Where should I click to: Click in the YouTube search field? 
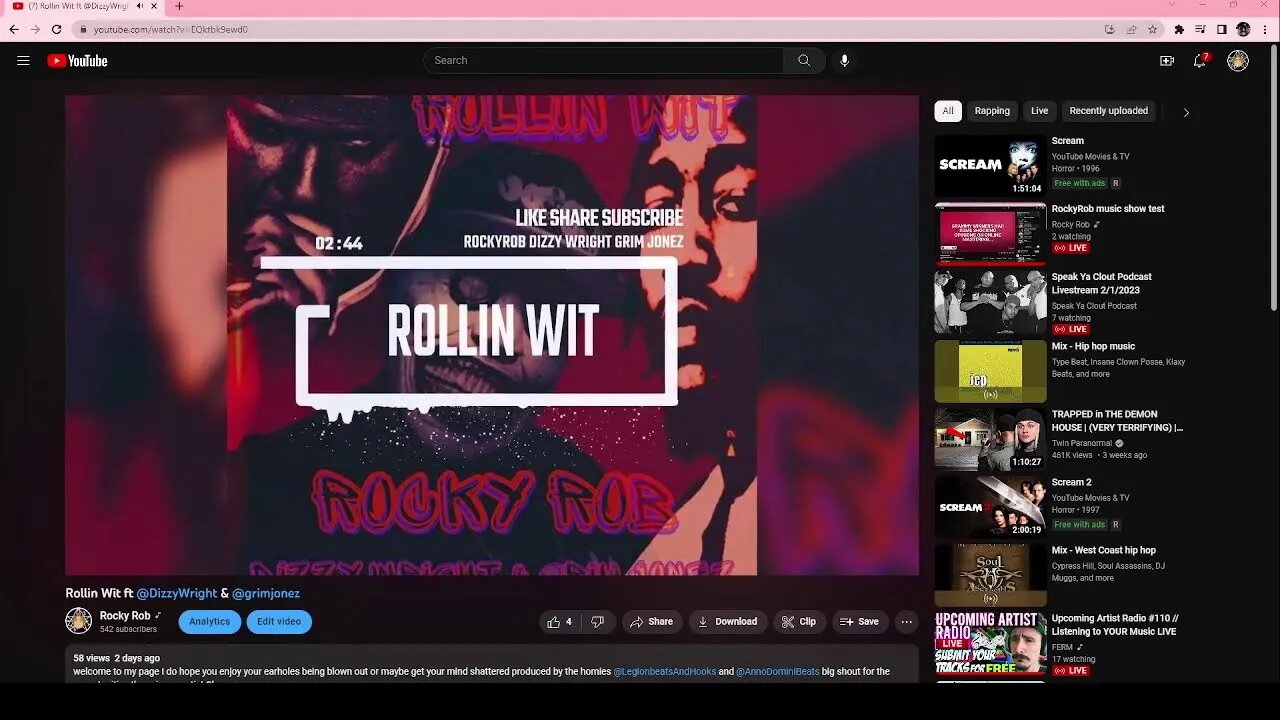[x=603, y=61]
